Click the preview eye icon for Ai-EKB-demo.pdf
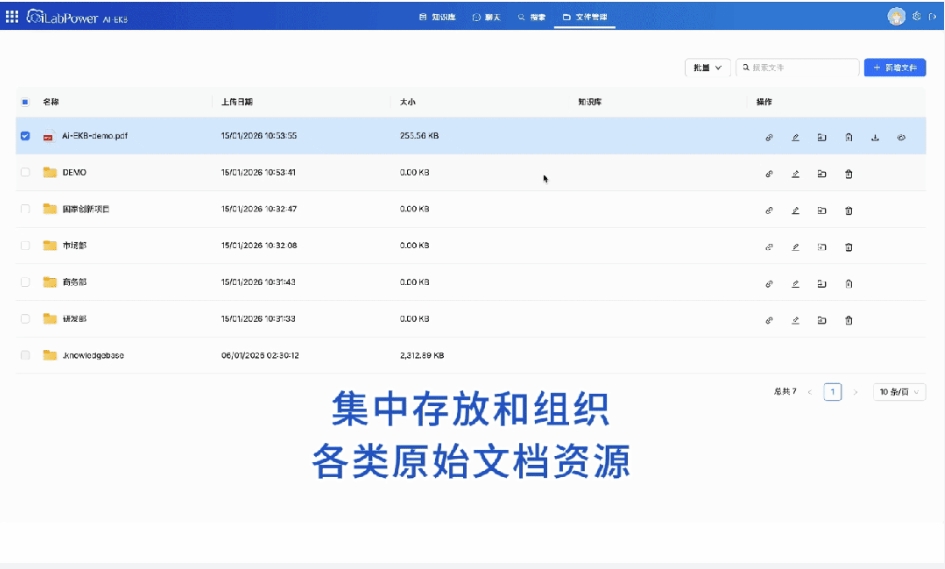This screenshot has width=945, height=569. [x=901, y=137]
